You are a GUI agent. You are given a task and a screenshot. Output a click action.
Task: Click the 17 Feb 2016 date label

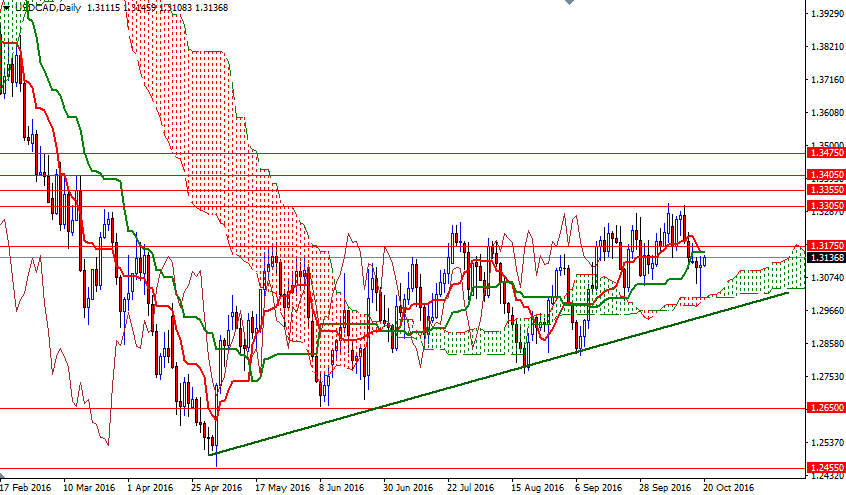click(26, 488)
